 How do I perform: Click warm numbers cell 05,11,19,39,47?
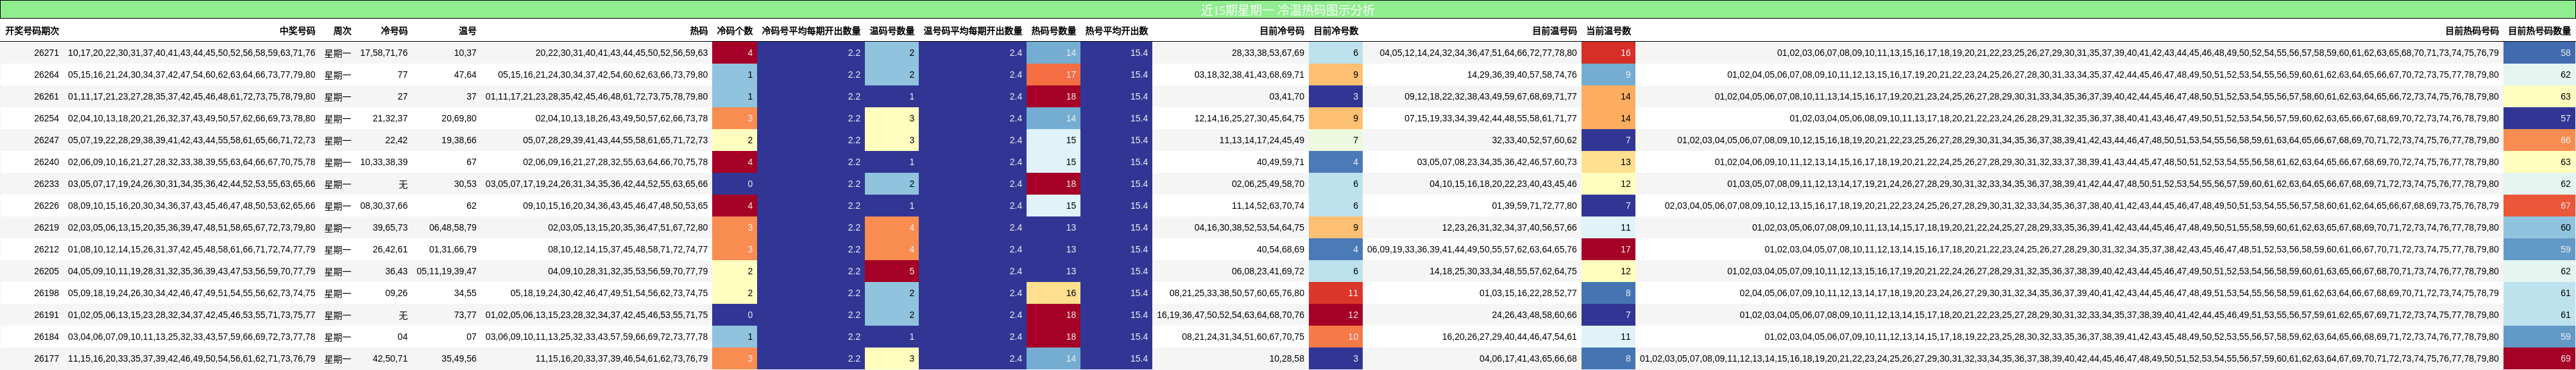447,271
